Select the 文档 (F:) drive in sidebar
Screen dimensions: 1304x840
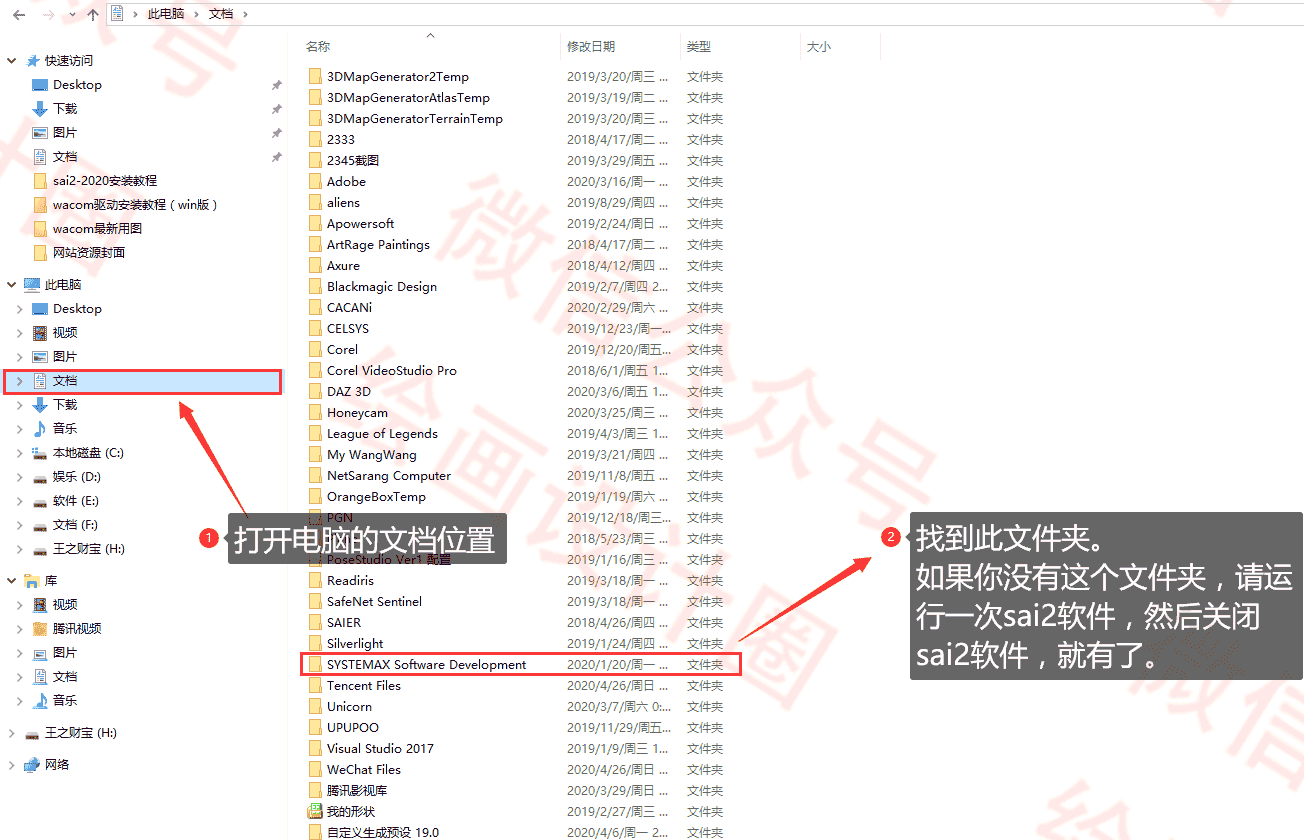coord(75,525)
